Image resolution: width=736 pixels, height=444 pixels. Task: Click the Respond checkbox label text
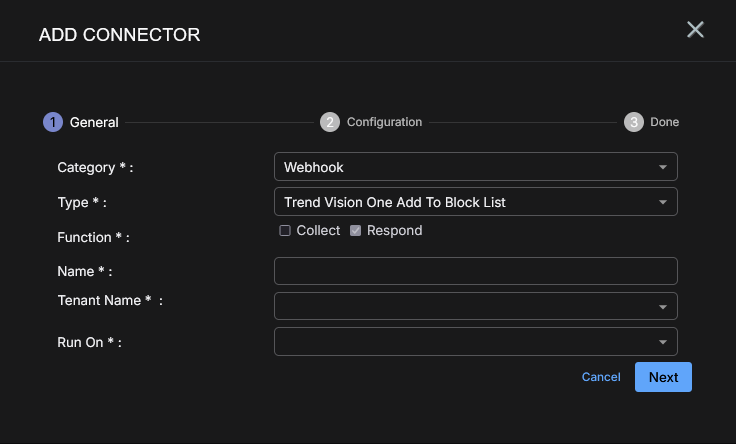coord(394,230)
